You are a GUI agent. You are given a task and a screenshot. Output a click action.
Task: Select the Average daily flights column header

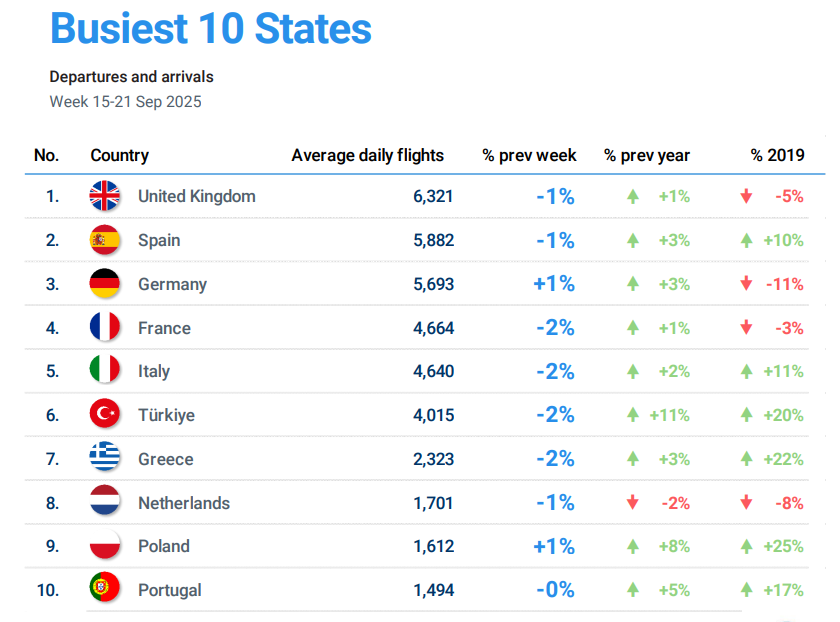point(368,155)
